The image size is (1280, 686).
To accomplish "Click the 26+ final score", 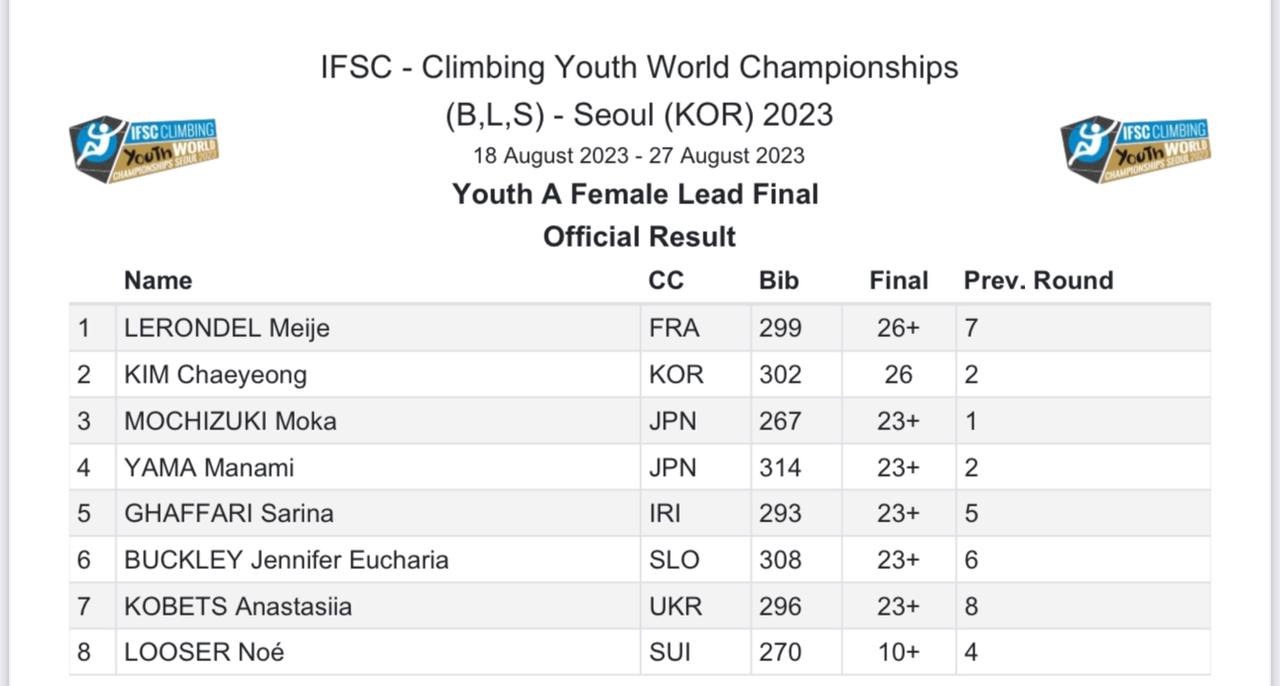I will pos(898,328).
